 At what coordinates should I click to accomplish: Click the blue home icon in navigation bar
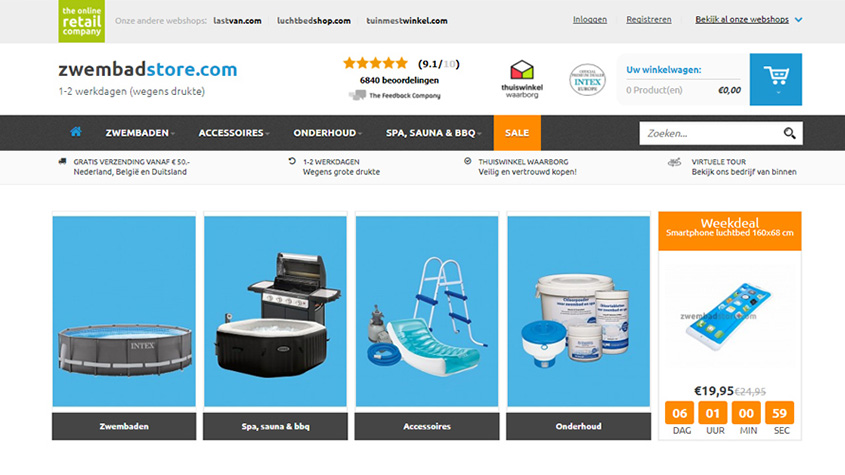75,132
